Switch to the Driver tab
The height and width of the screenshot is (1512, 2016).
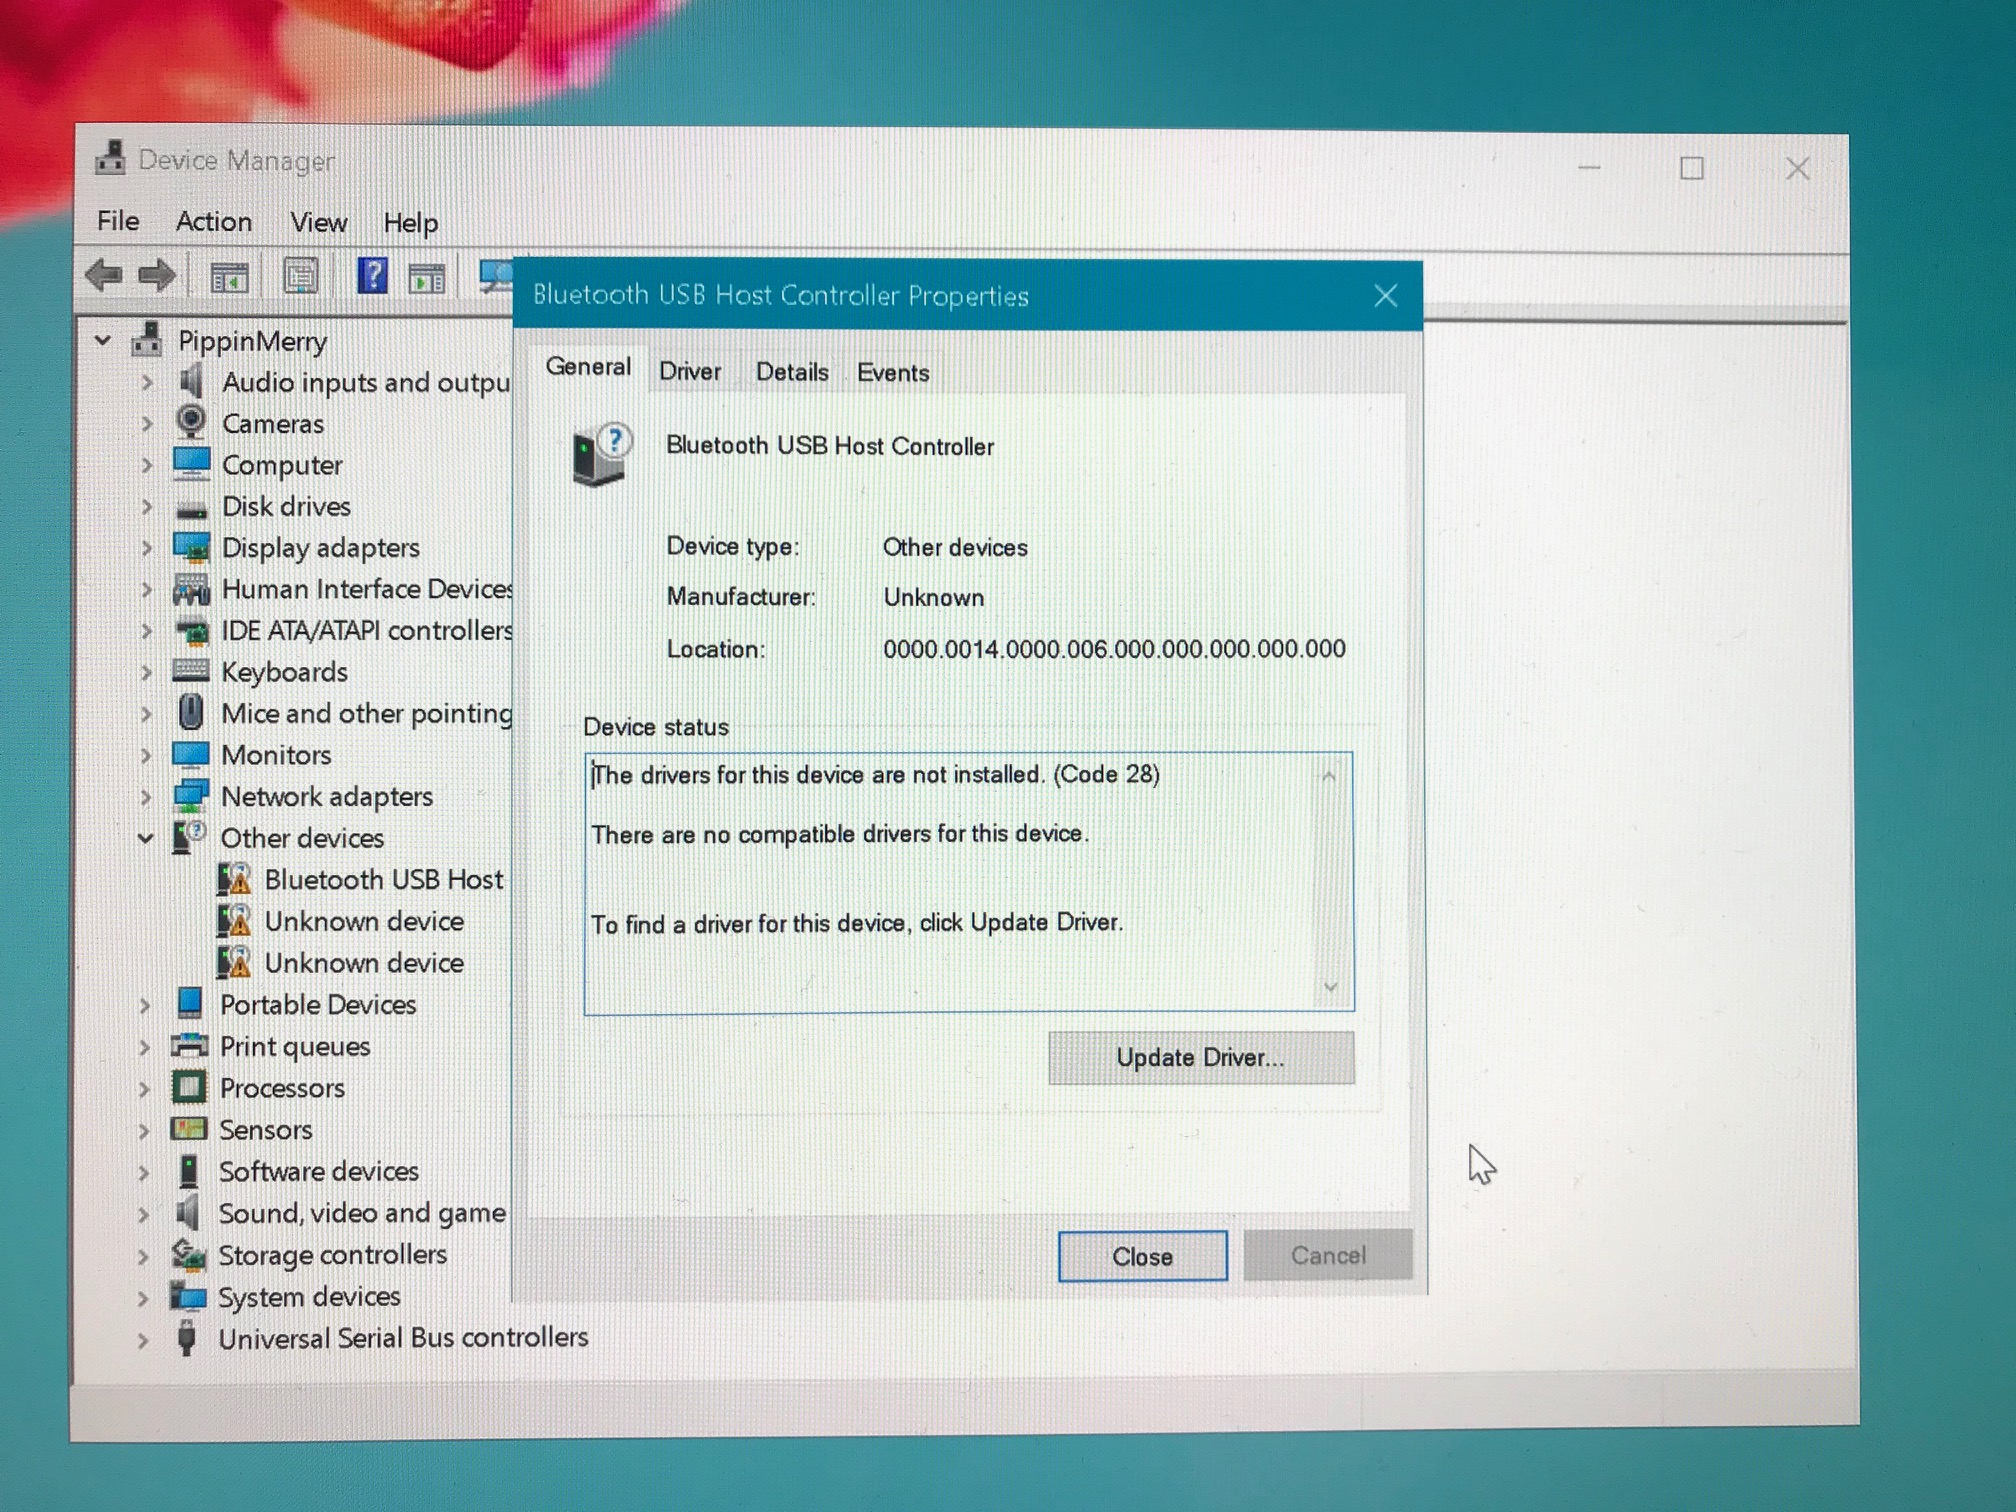coord(689,372)
